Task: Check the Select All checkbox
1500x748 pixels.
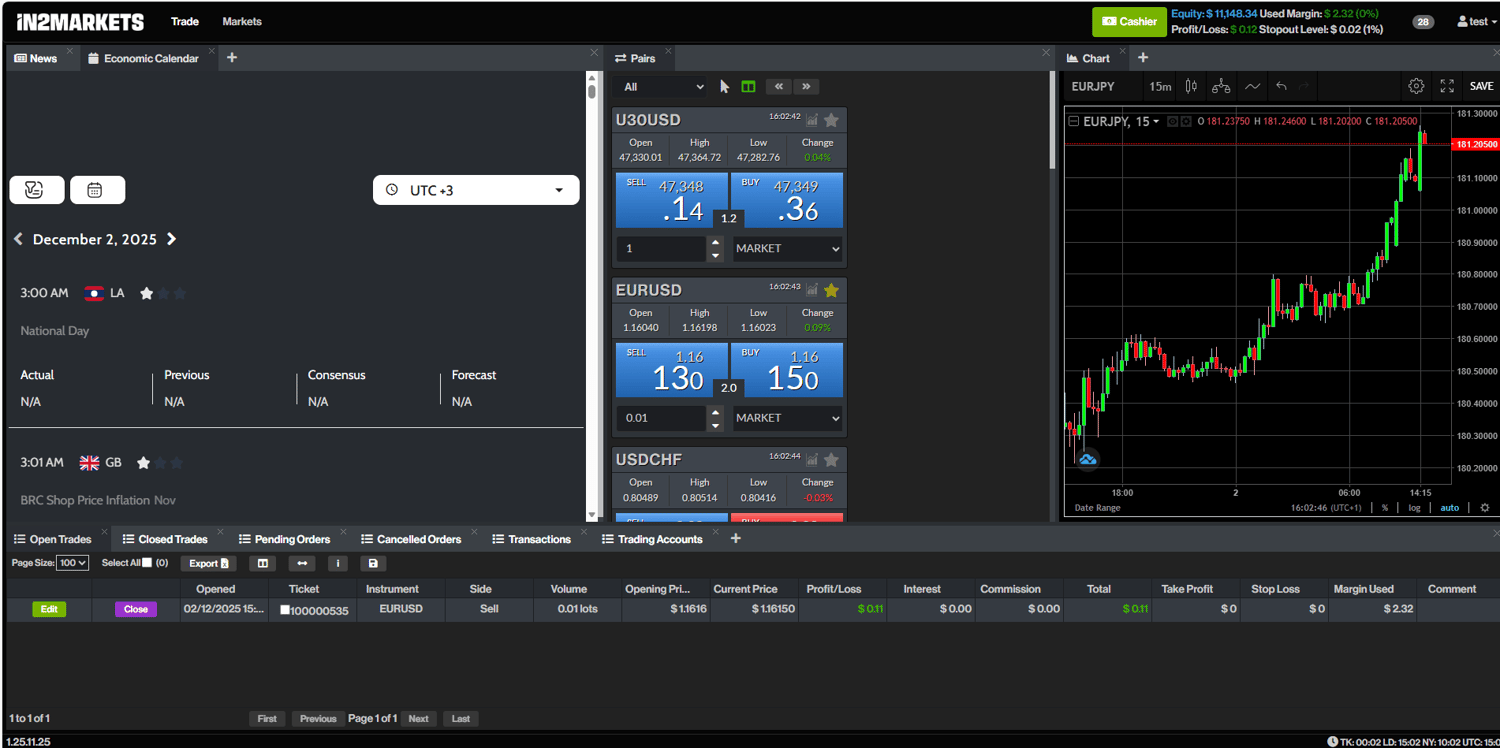Action: pyautogui.click(x=147, y=563)
